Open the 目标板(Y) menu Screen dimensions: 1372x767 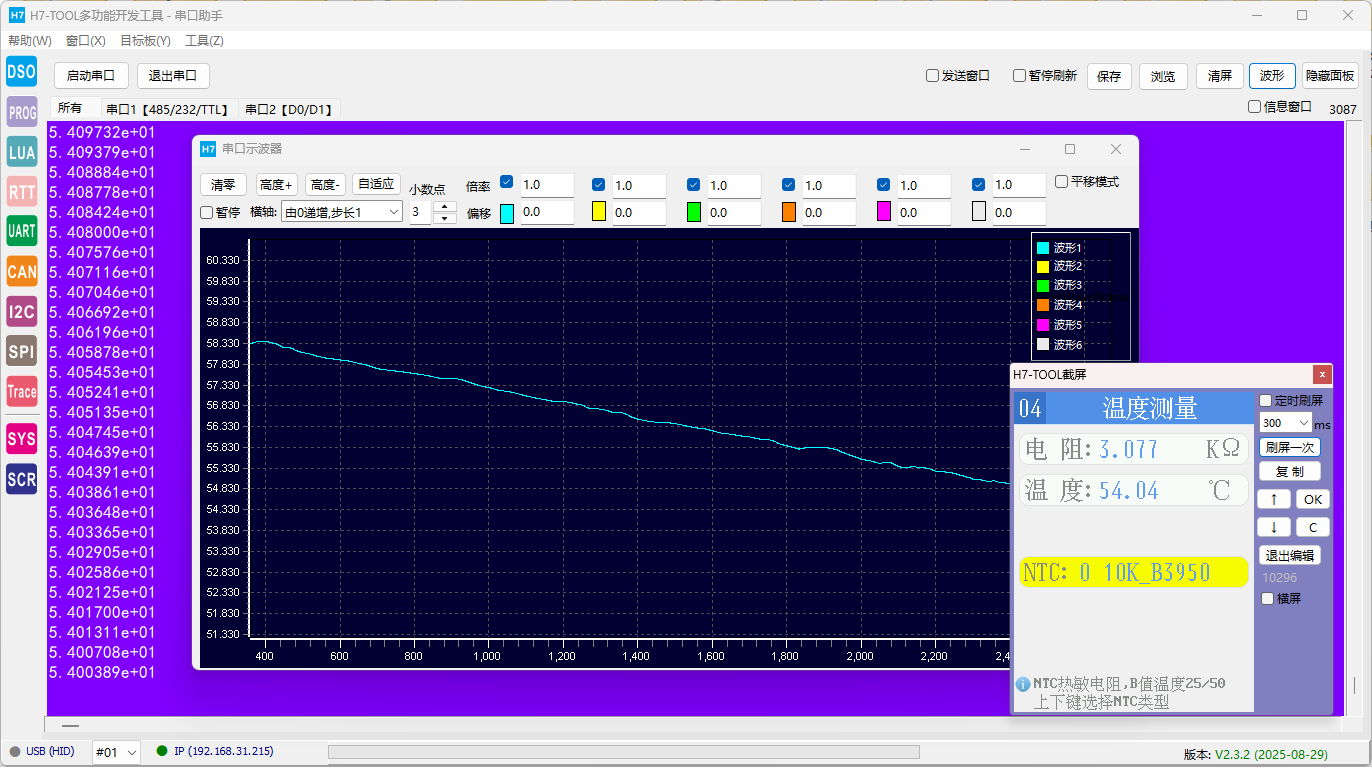click(145, 41)
